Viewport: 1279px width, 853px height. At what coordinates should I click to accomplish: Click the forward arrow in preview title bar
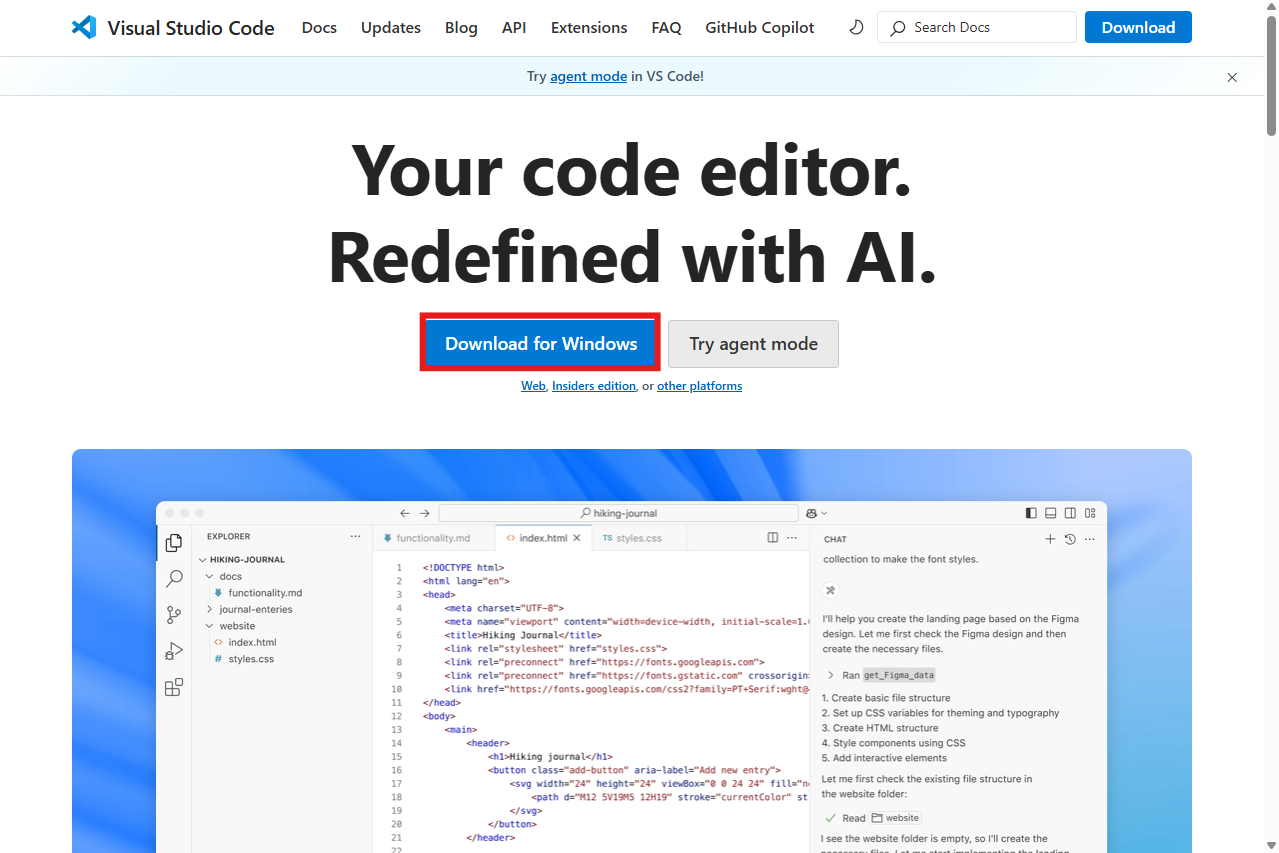pyautogui.click(x=425, y=513)
